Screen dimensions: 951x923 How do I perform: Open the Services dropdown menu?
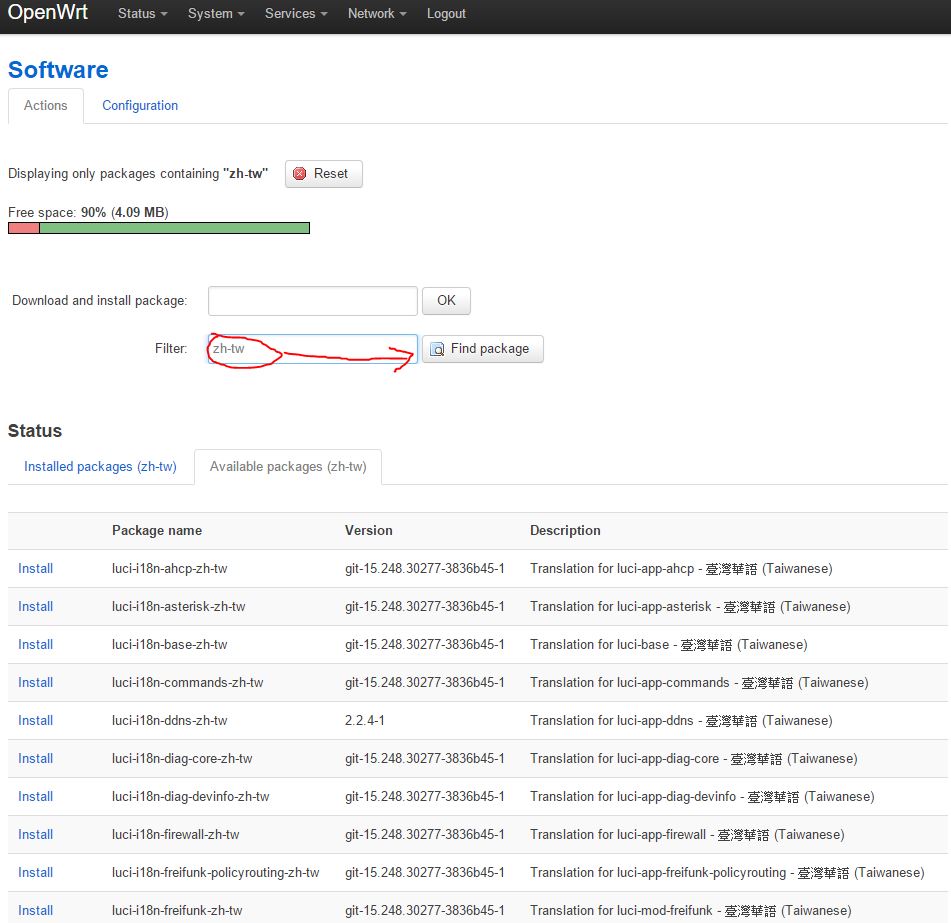pyautogui.click(x=296, y=13)
